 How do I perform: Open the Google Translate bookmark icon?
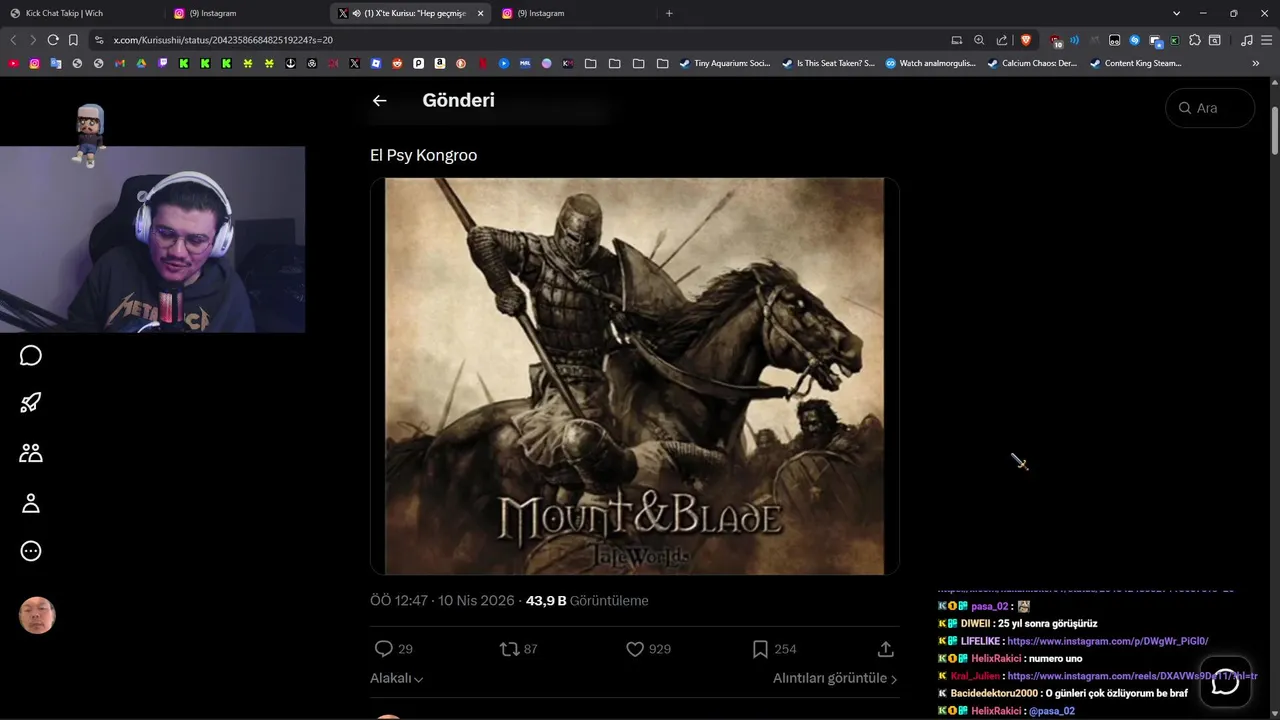pos(55,63)
